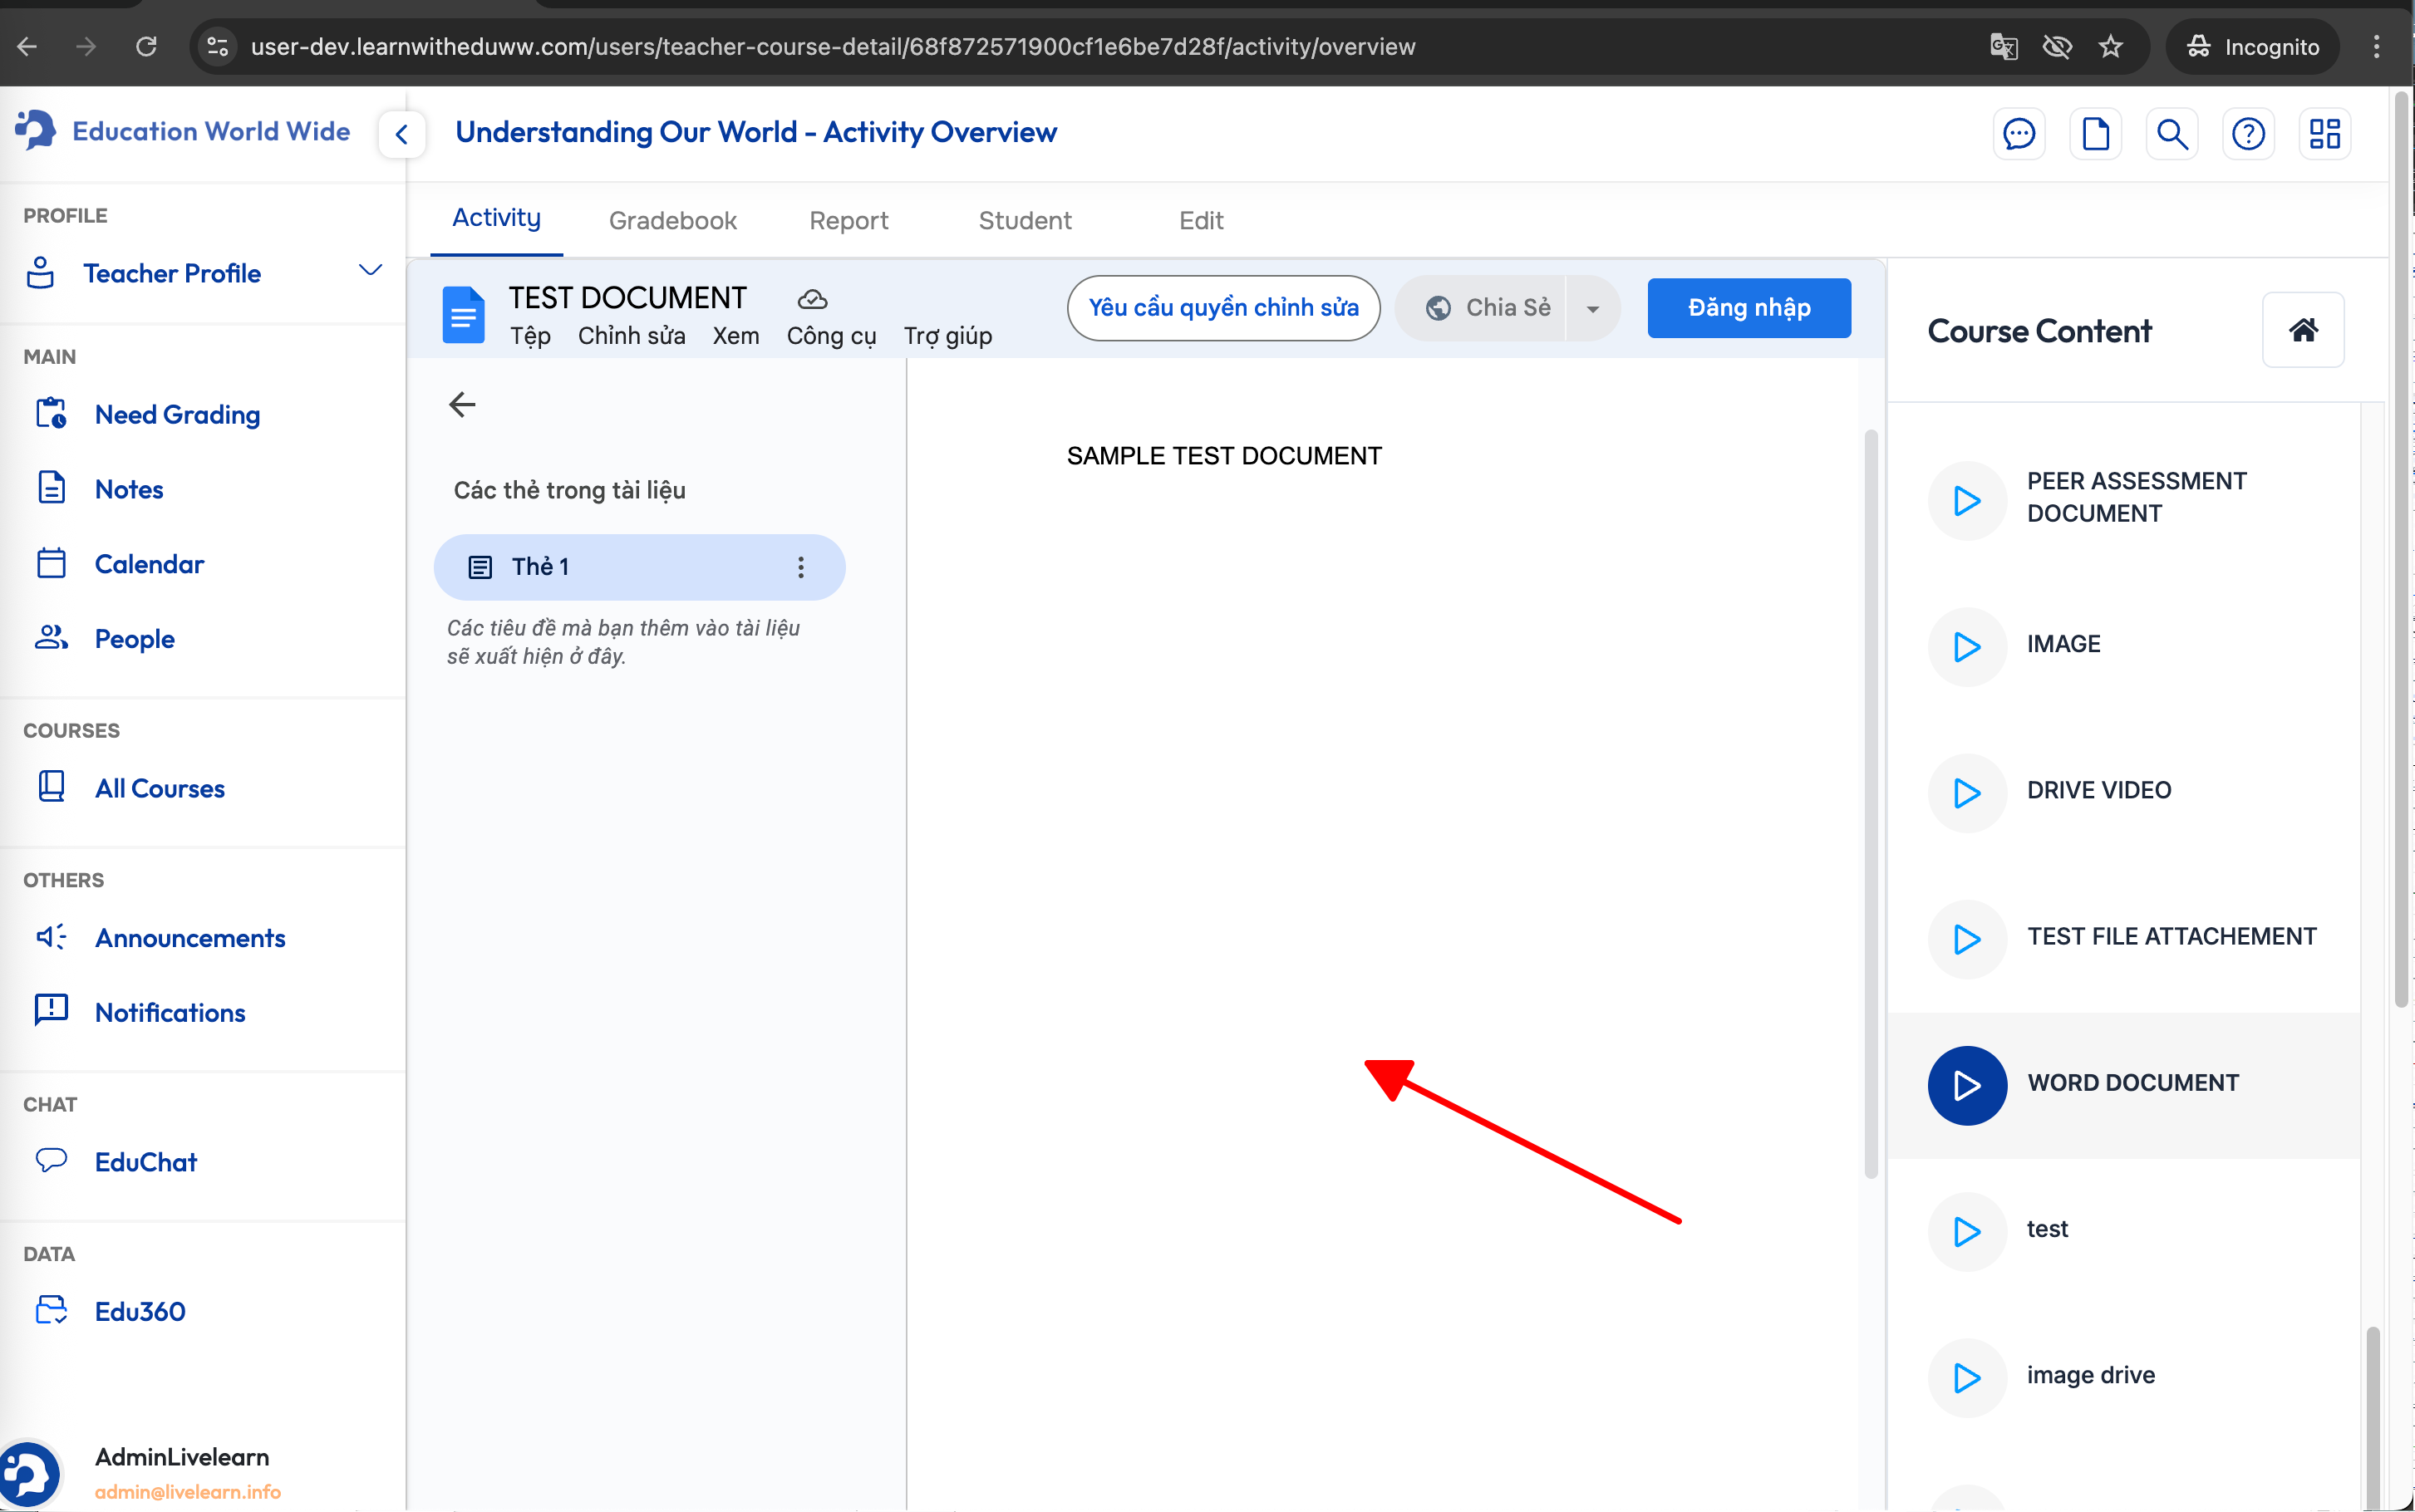Switch to the Gradebook tab
Image resolution: width=2415 pixels, height=1512 pixels.
[x=672, y=221]
